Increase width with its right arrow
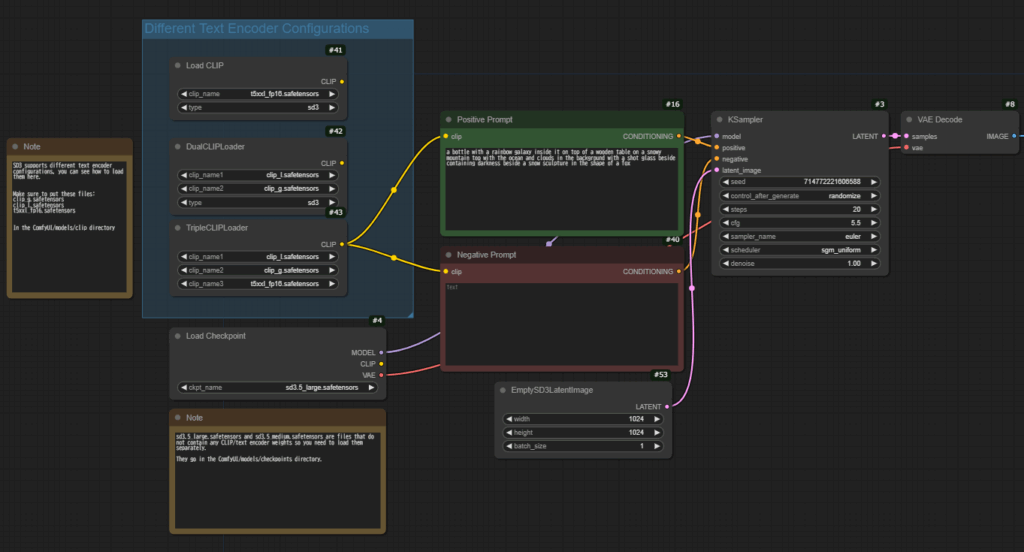Image resolution: width=1024 pixels, height=552 pixels. point(657,419)
